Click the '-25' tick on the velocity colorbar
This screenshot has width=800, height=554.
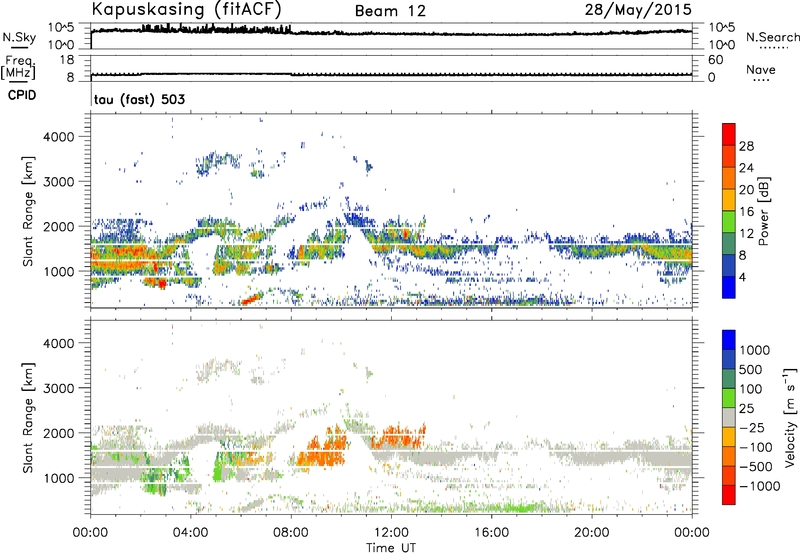752,427
